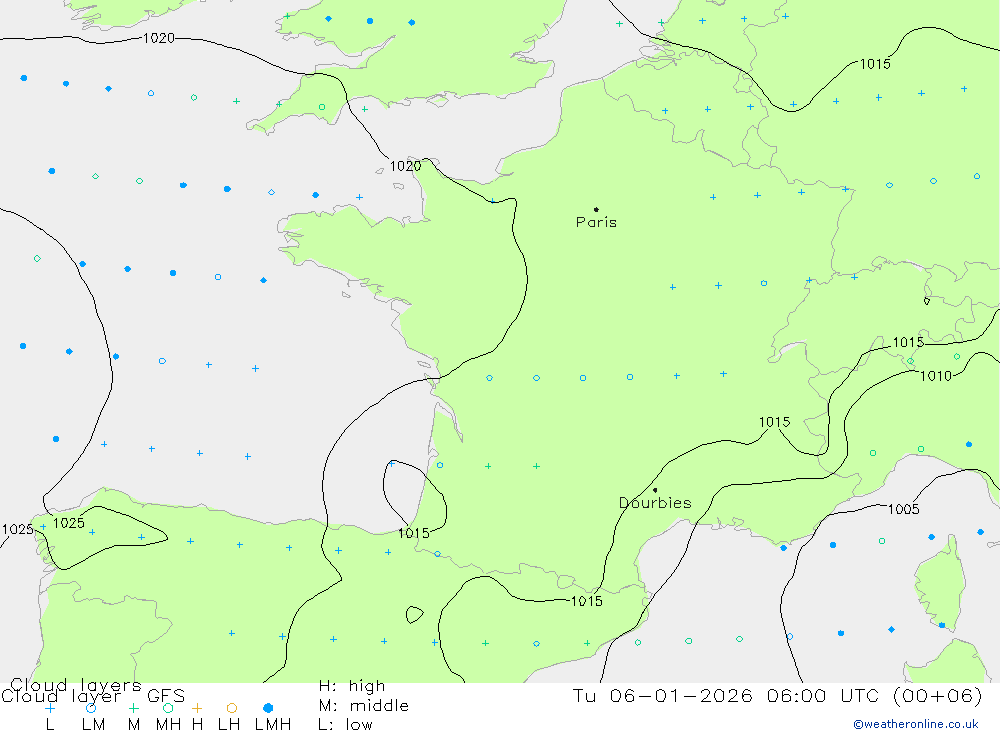Click the 1015 label directly above 1010

[908, 342]
